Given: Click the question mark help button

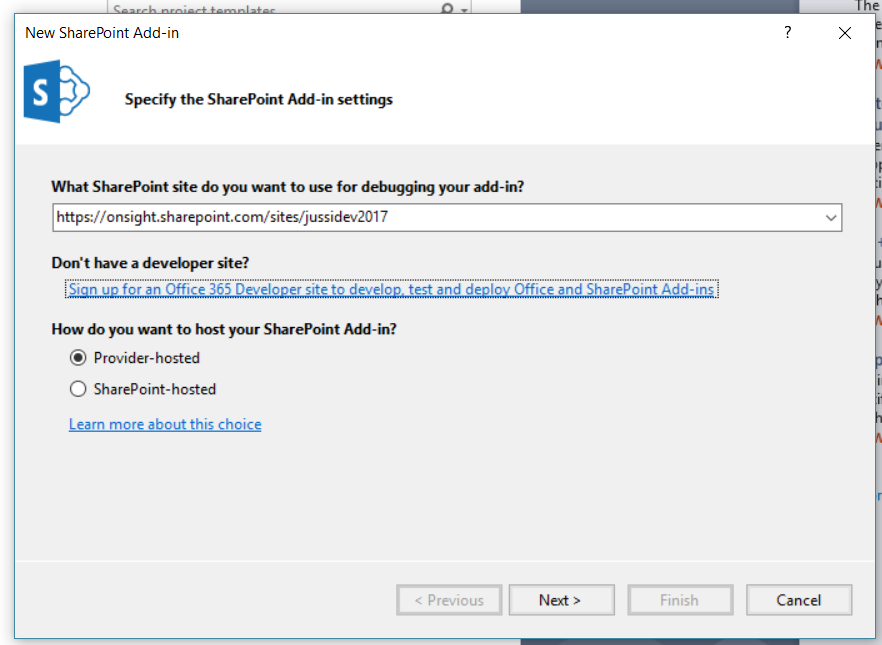Looking at the screenshot, I should [788, 33].
